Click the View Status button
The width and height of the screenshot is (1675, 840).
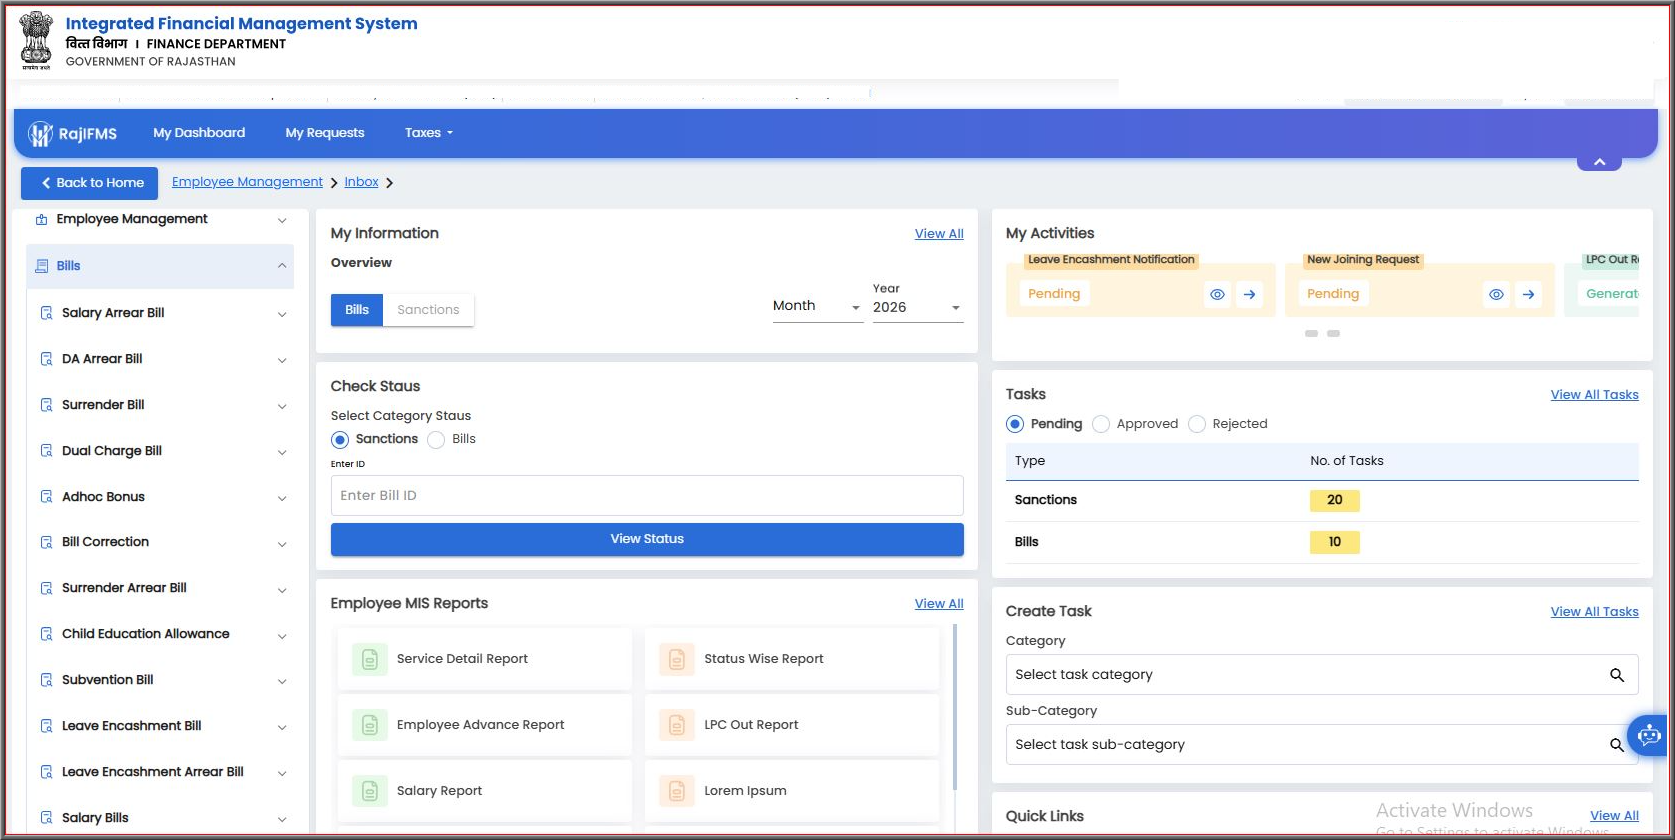(647, 539)
